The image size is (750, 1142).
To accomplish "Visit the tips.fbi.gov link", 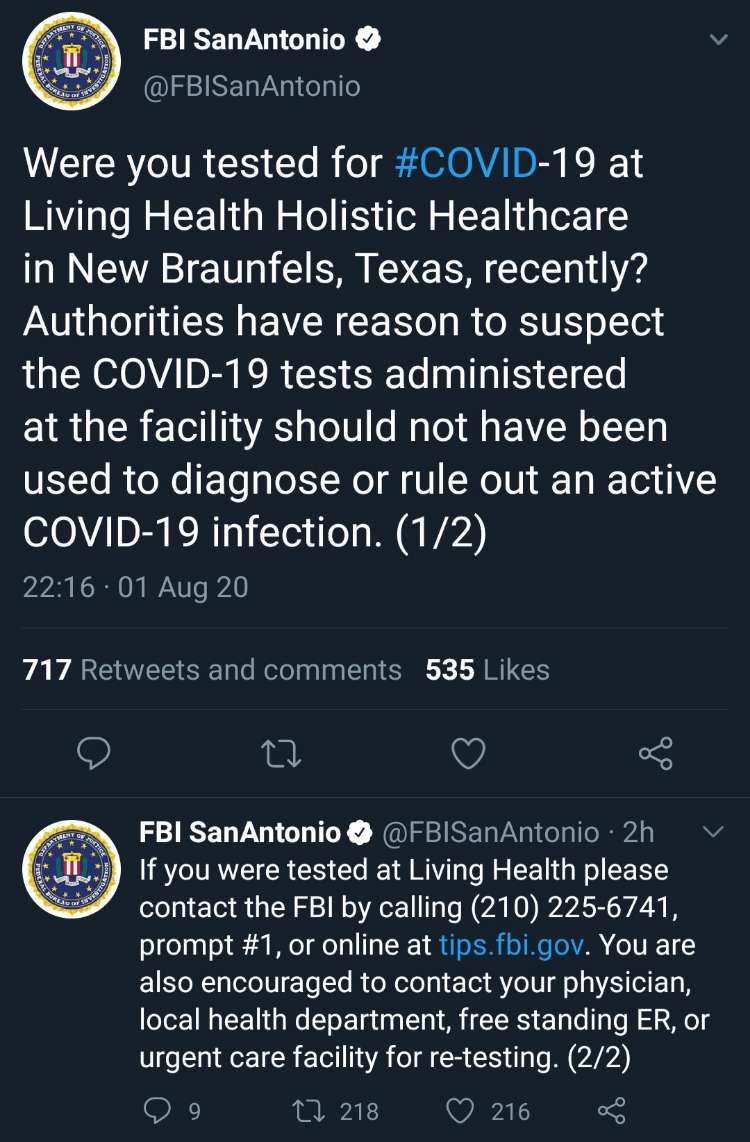I will click(x=511, y=945).
